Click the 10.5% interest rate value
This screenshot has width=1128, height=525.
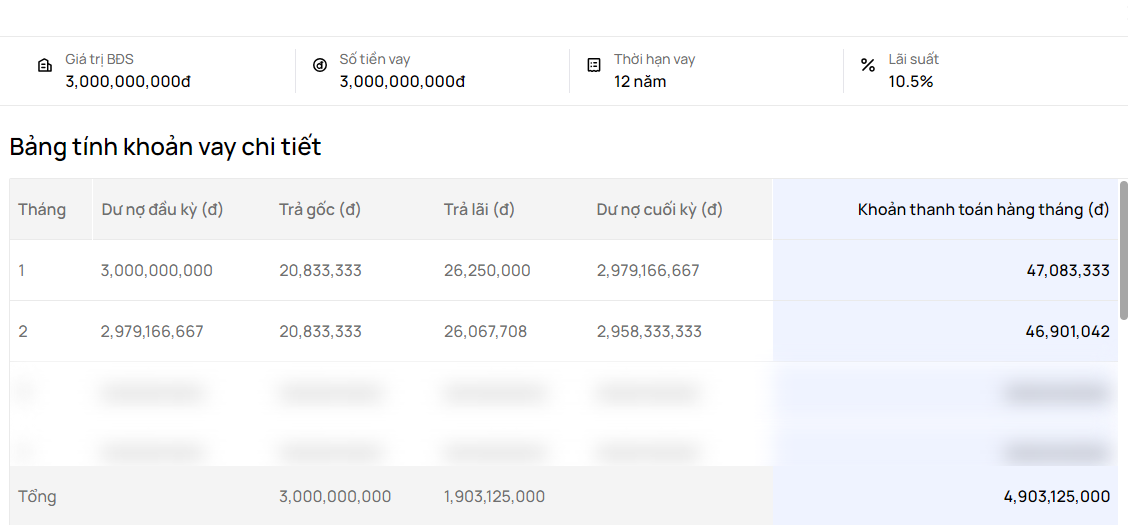[911, 82]
